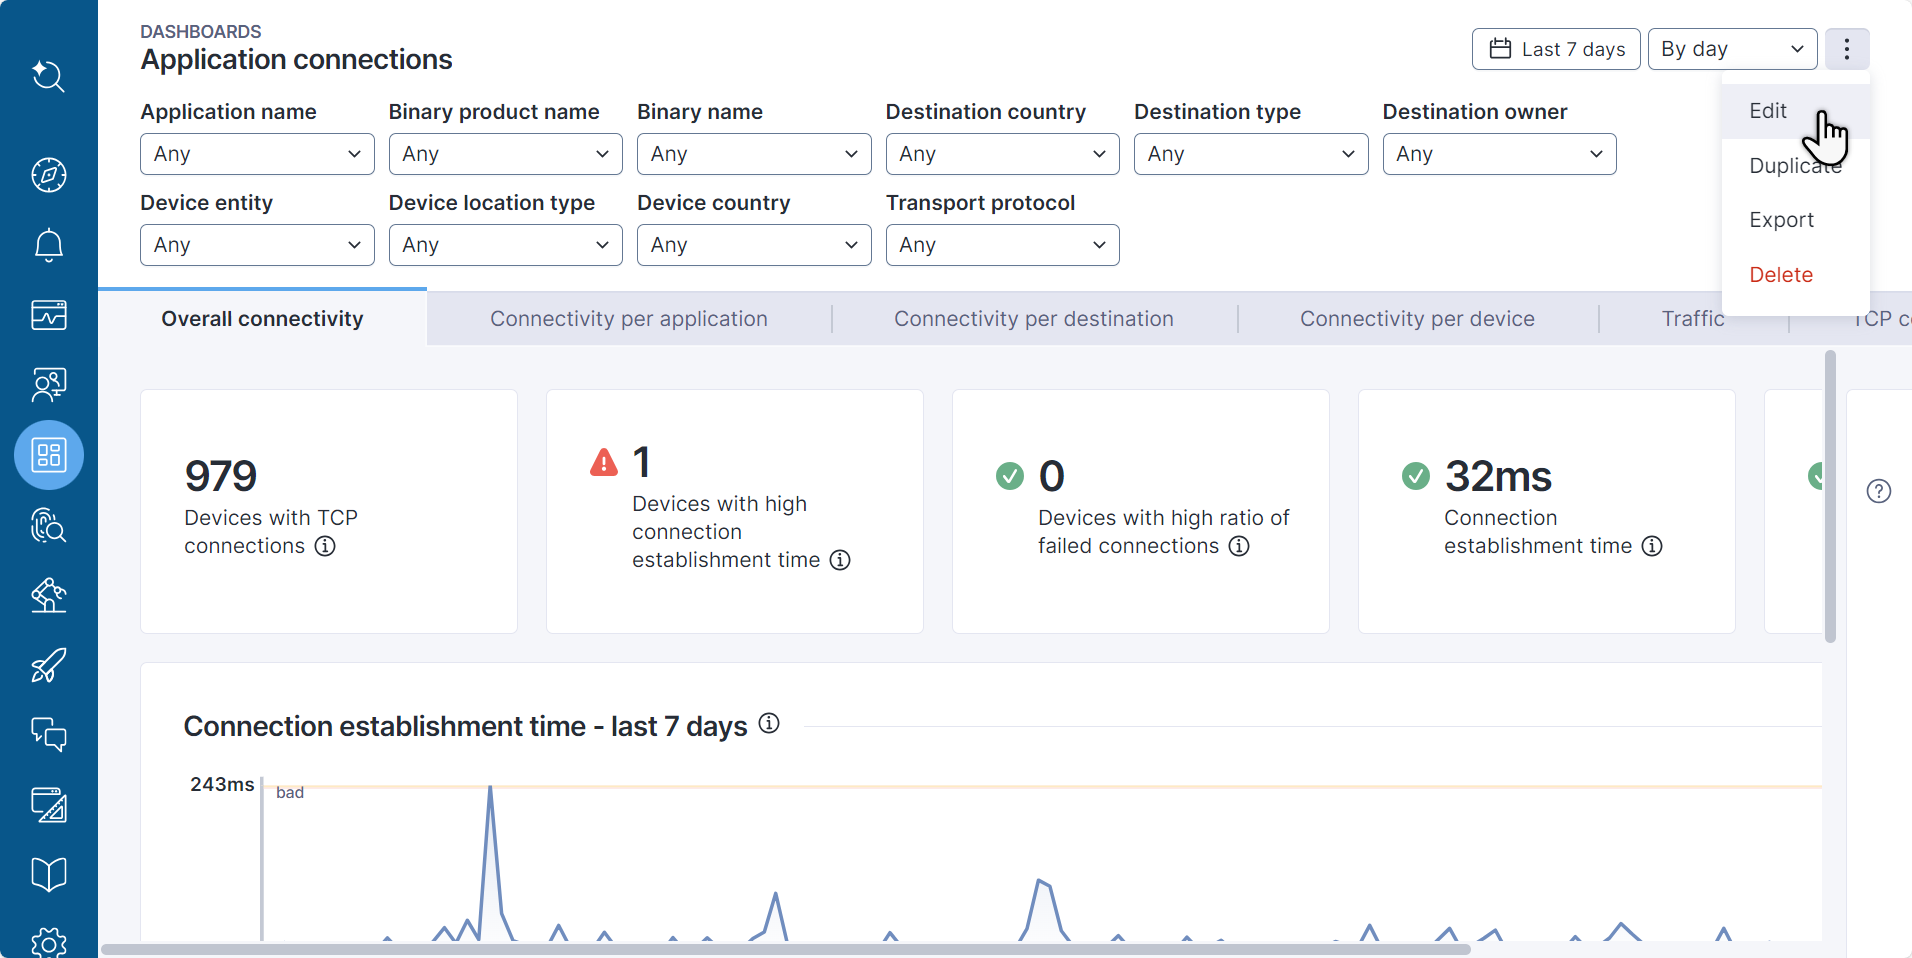Click the horizontal scrollbar at bottom
This screenshot has width=1912, height=958.
[x=785, y=949]
